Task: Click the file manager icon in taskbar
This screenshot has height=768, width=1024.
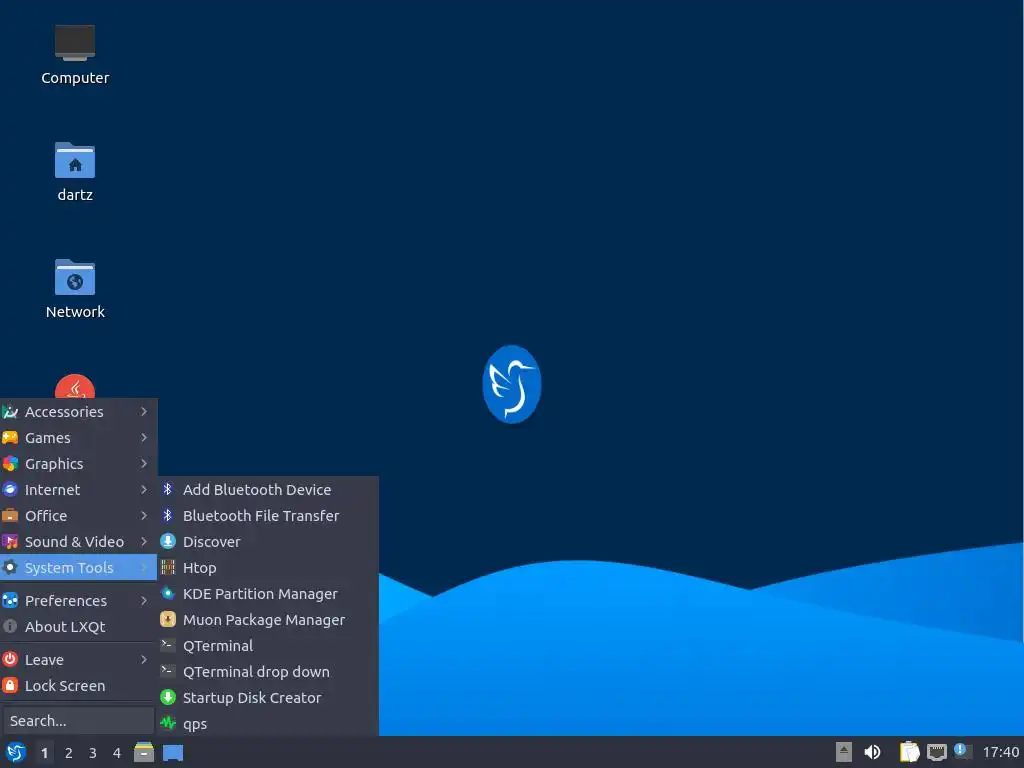Action: [x=144, y=752]
